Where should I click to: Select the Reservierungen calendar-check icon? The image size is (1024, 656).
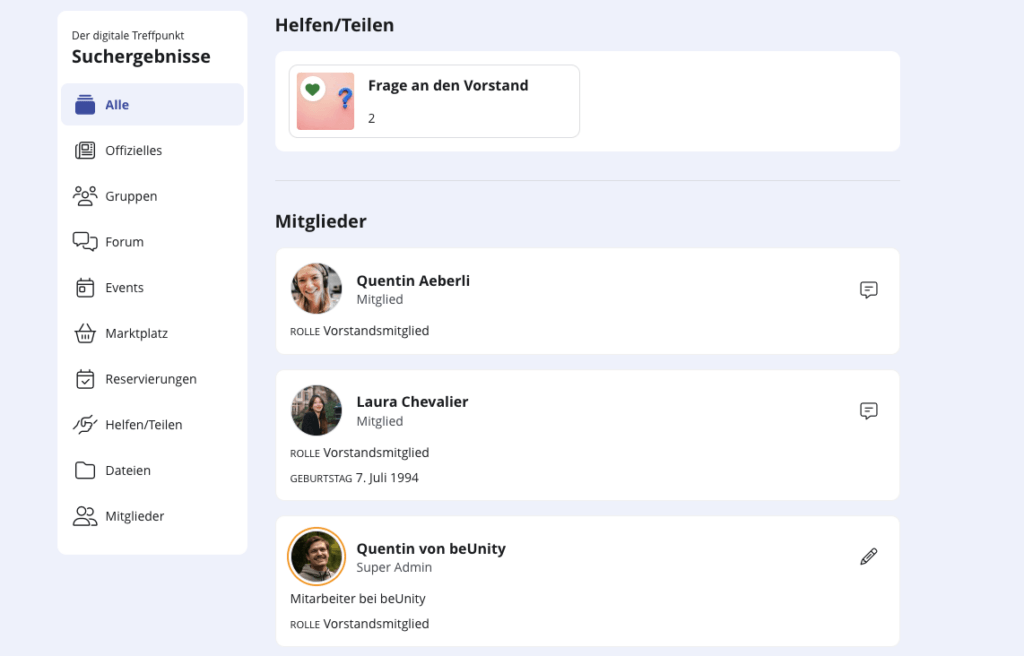85,379
